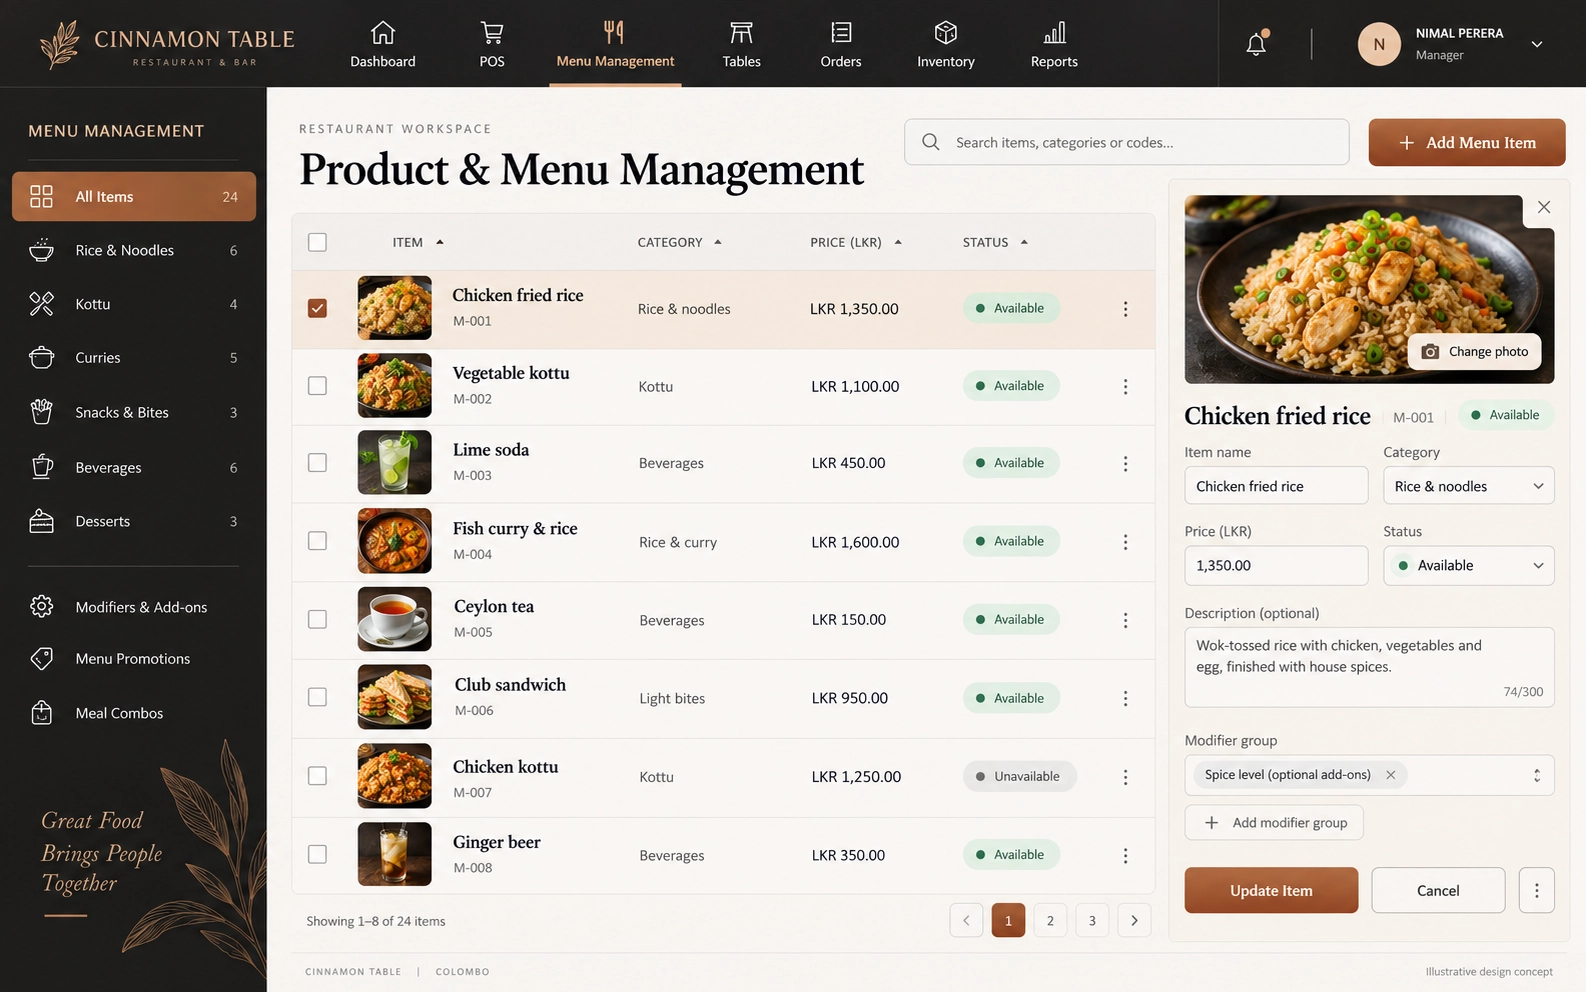Open Menu Promotions section
Screen dimensions: 1586x992
click(x=134, y=658)
